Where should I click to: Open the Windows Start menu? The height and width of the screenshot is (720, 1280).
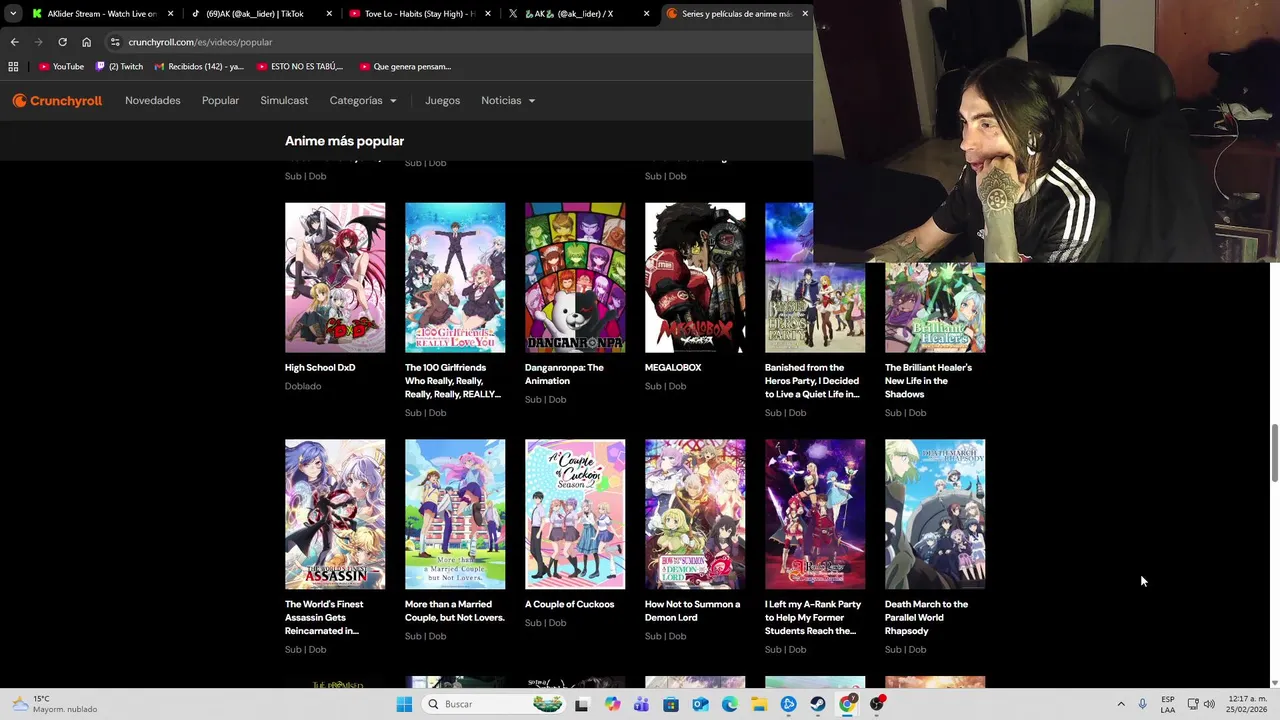(x=404, y=704)
